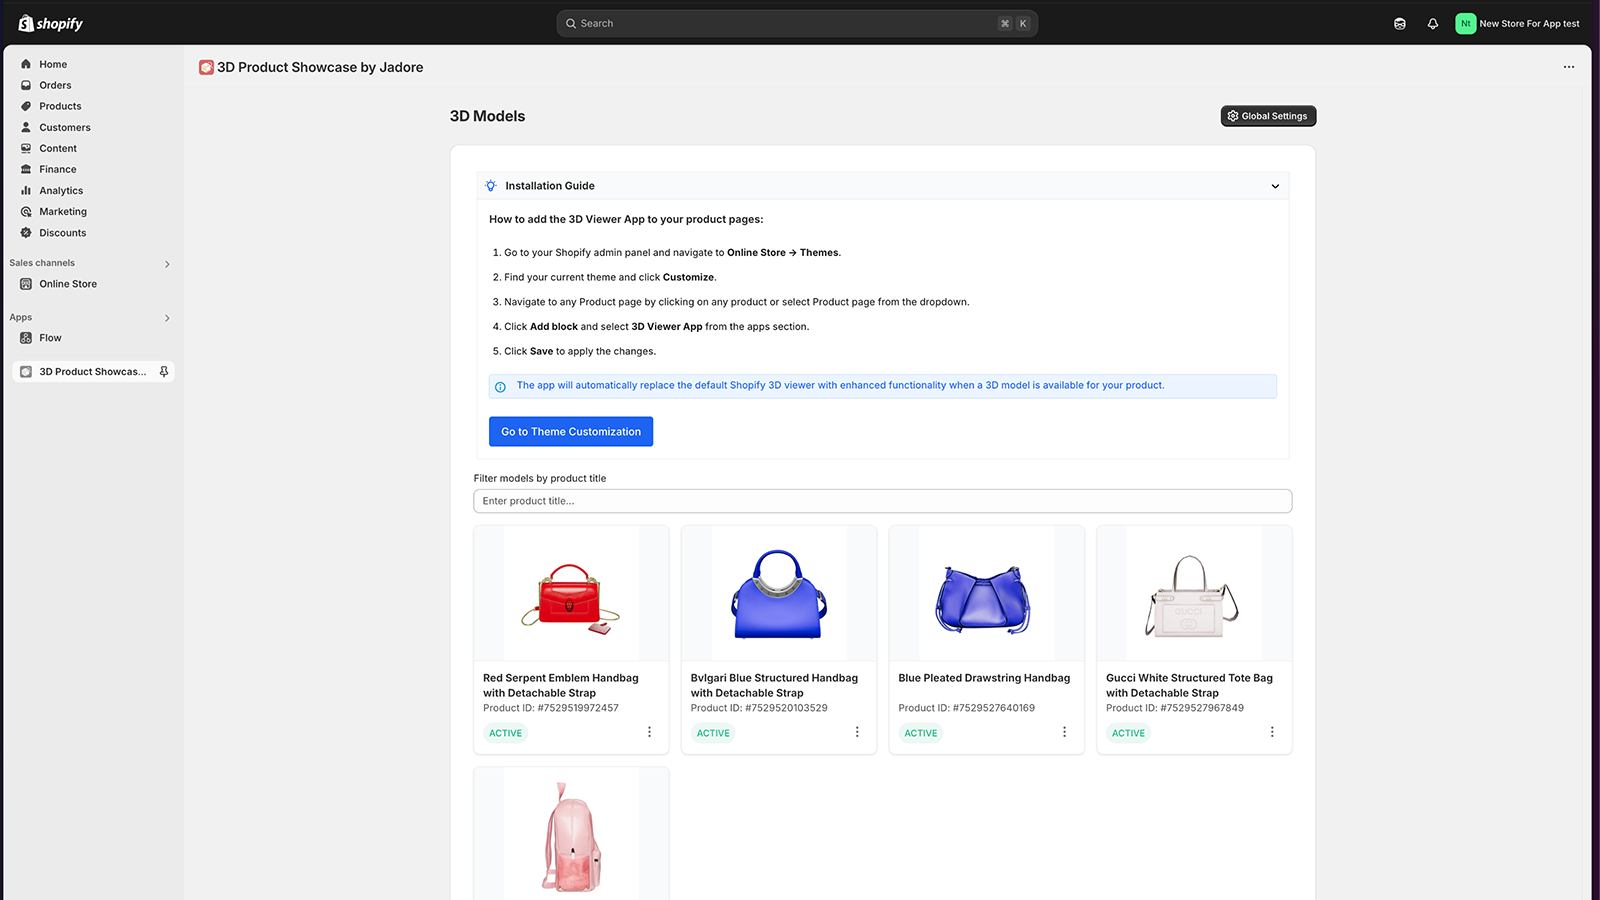Open Global Settings
The height and width of the screenshot is (900, 1600).
[x=1268, y=116]
